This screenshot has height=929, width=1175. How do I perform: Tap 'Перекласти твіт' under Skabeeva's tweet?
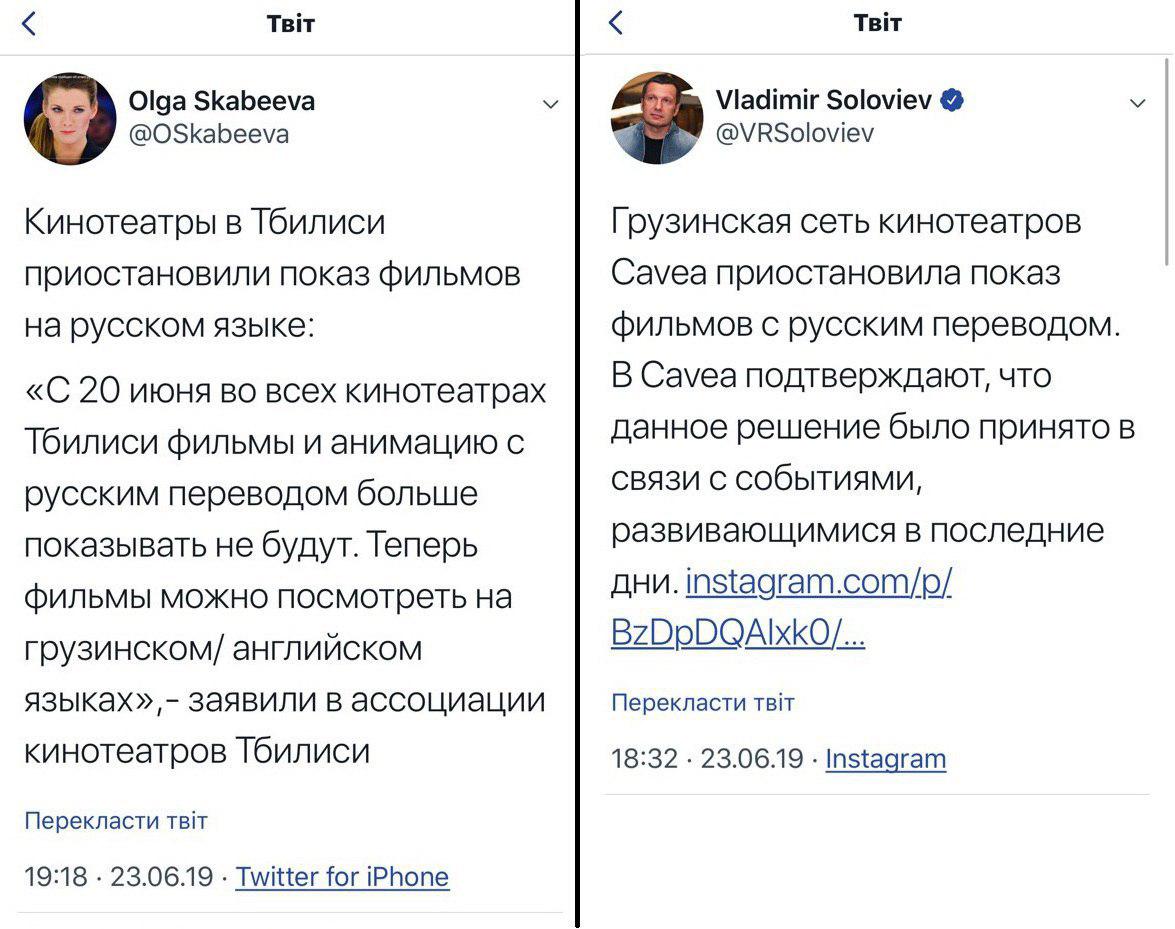coord(115,820)
